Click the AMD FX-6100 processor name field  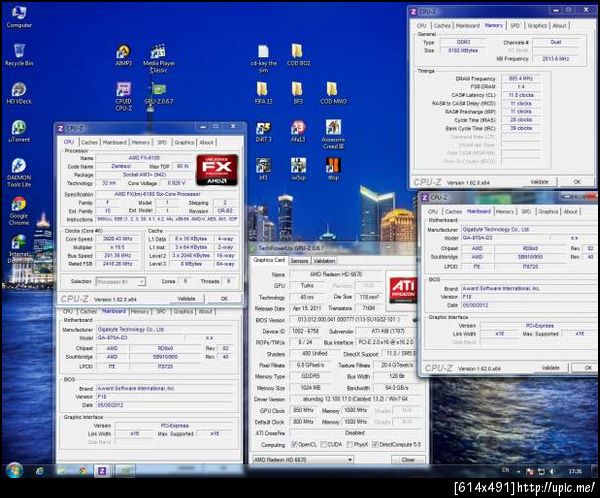pyautogui.click(x=144, y=158)
